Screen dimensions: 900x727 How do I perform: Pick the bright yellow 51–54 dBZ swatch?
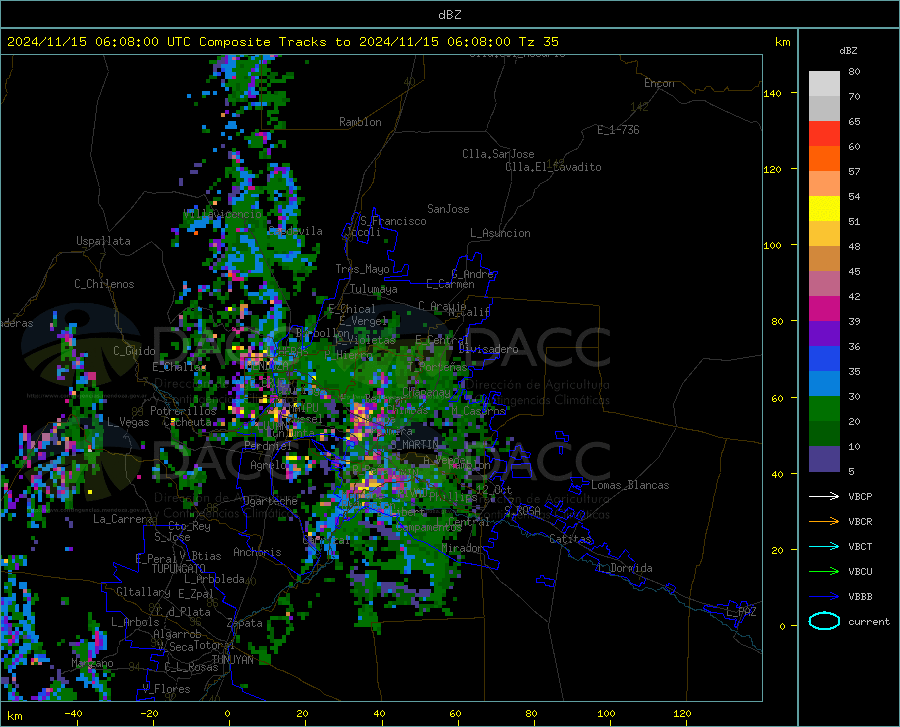click(824, 209)
